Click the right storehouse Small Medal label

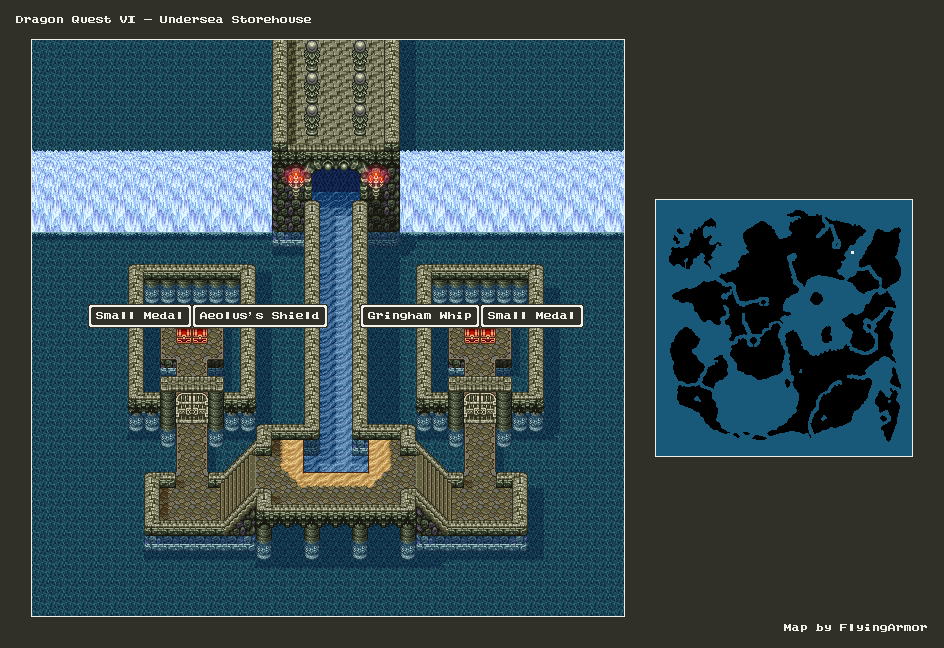point(532,316)
